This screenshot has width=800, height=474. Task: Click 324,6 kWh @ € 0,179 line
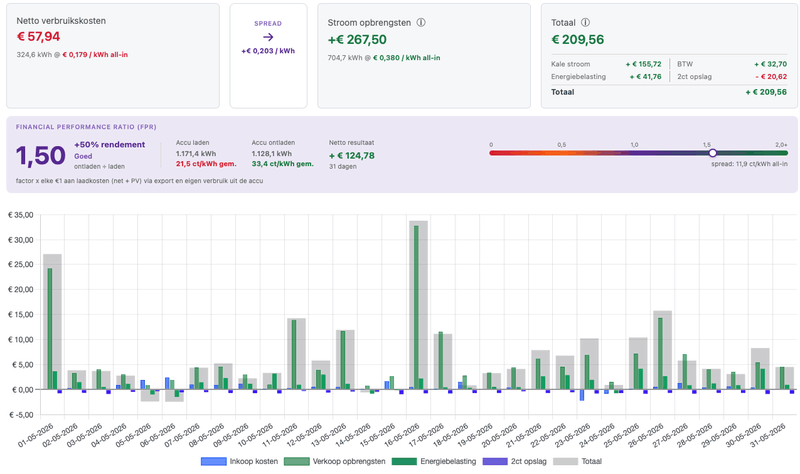click(72, 55)
